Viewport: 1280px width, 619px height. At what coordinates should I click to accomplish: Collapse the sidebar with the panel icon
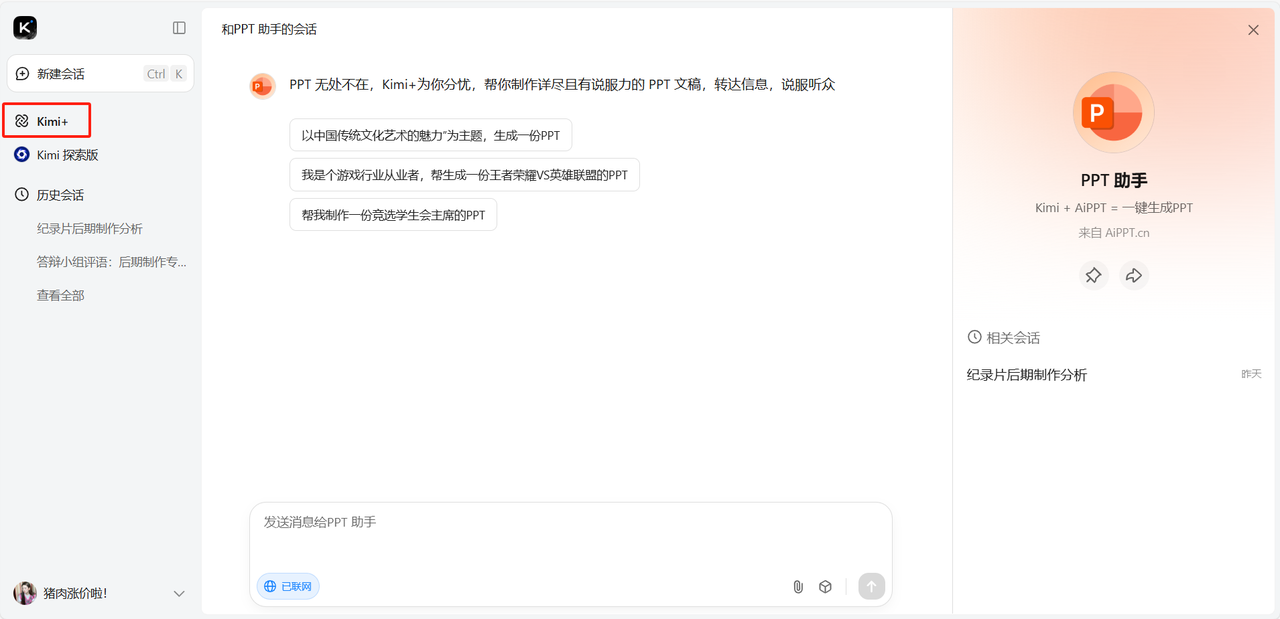(x=179, y=28)
